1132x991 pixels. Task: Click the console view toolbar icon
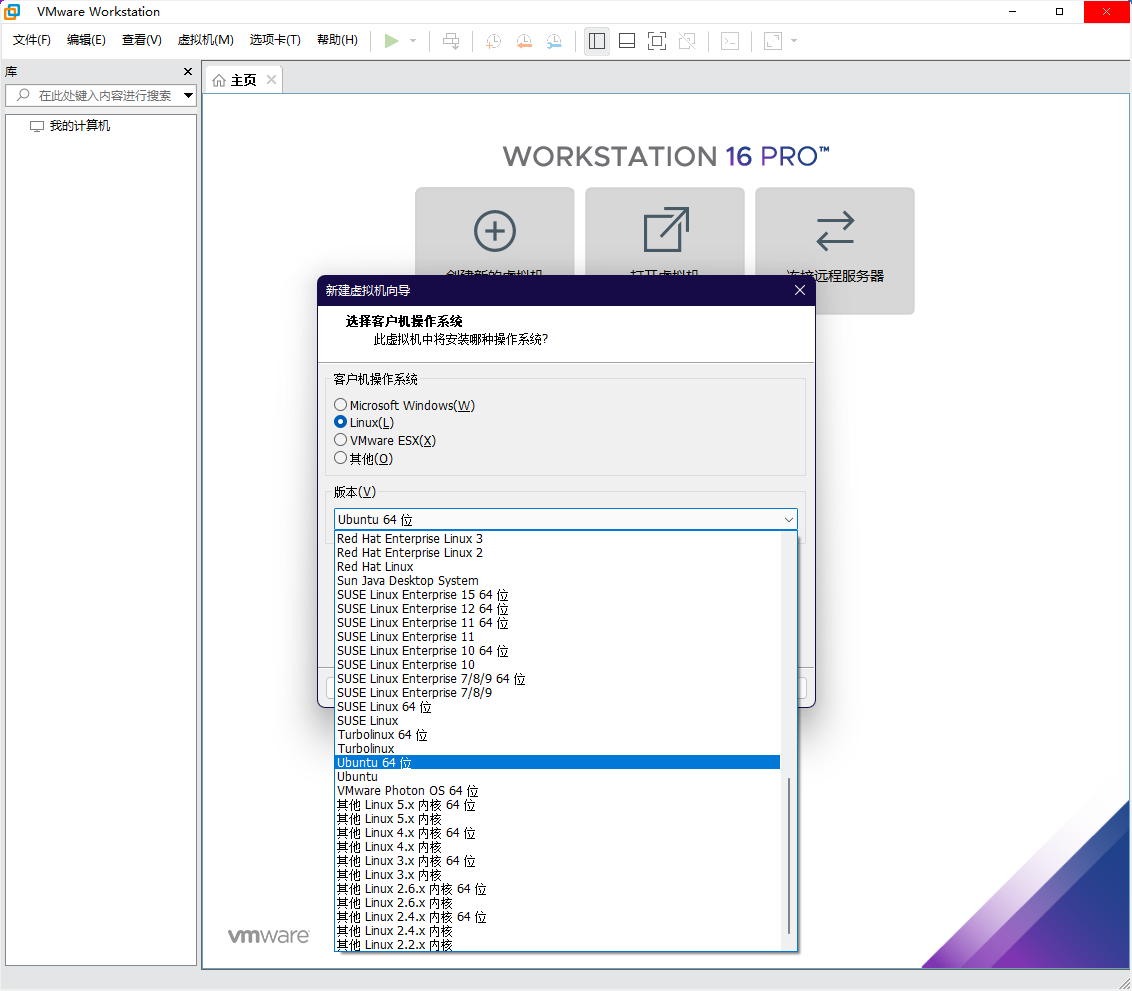[x=730, y=41]
